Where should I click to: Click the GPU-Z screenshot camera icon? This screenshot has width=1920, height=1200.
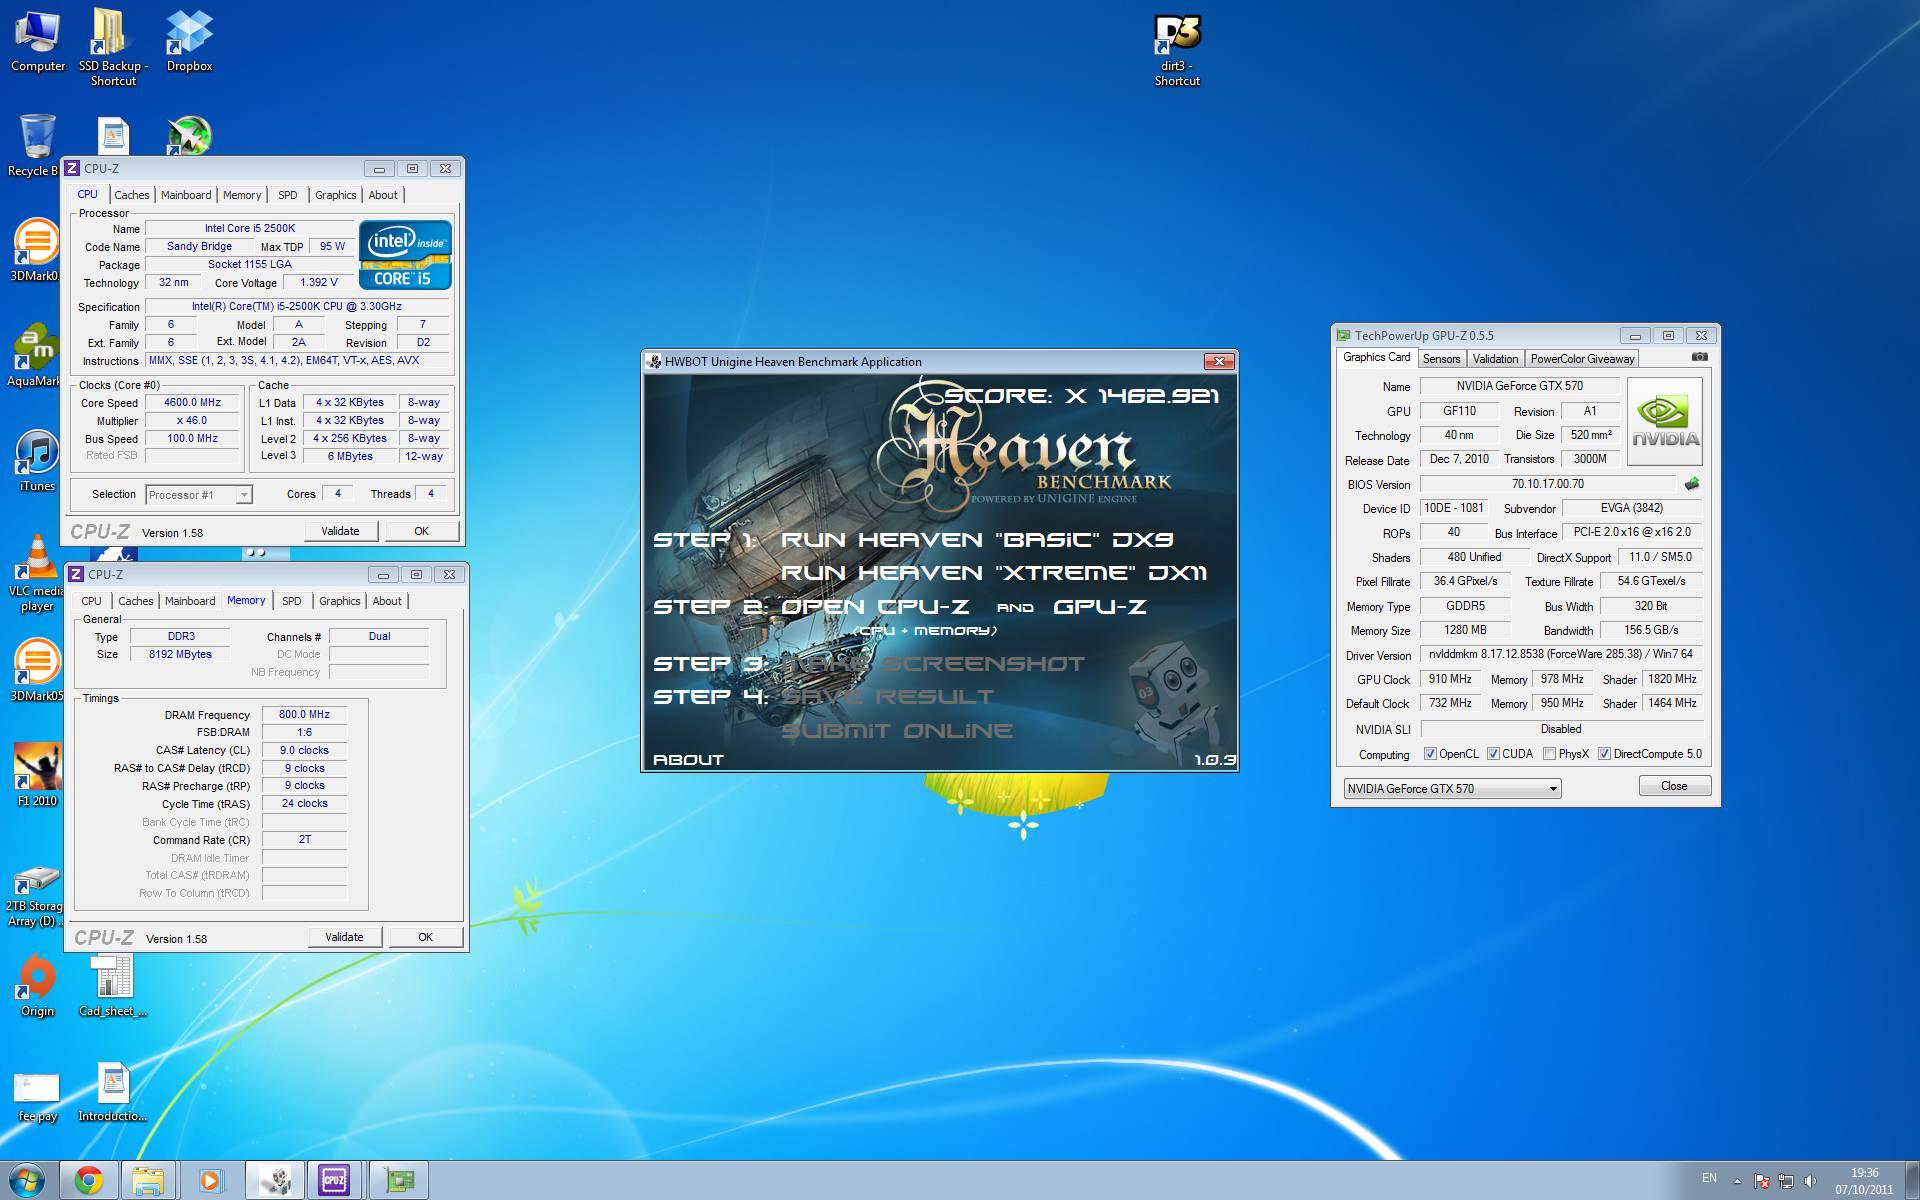[x=1699, y=357]
